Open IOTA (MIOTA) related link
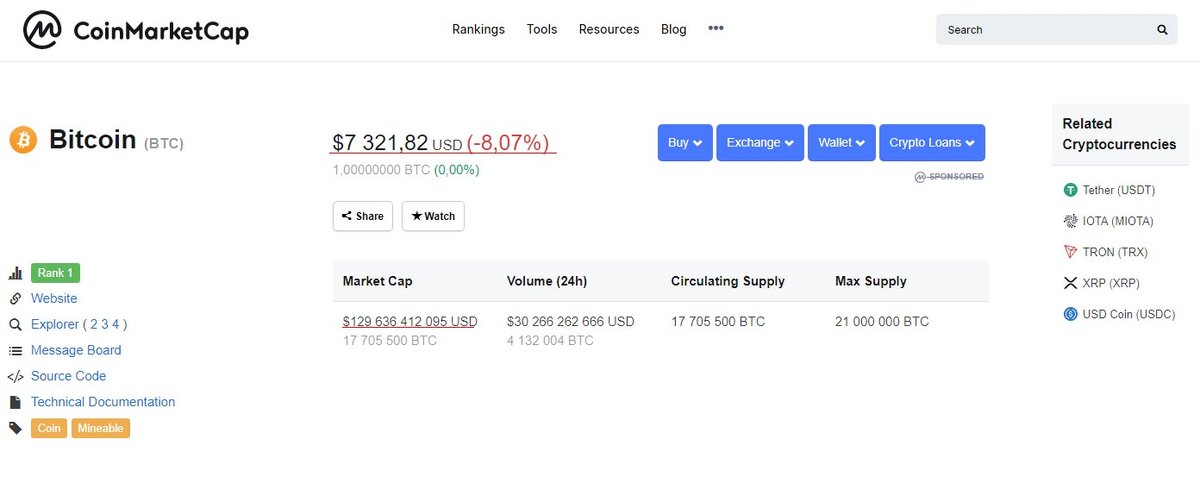 pos(1118,221)
